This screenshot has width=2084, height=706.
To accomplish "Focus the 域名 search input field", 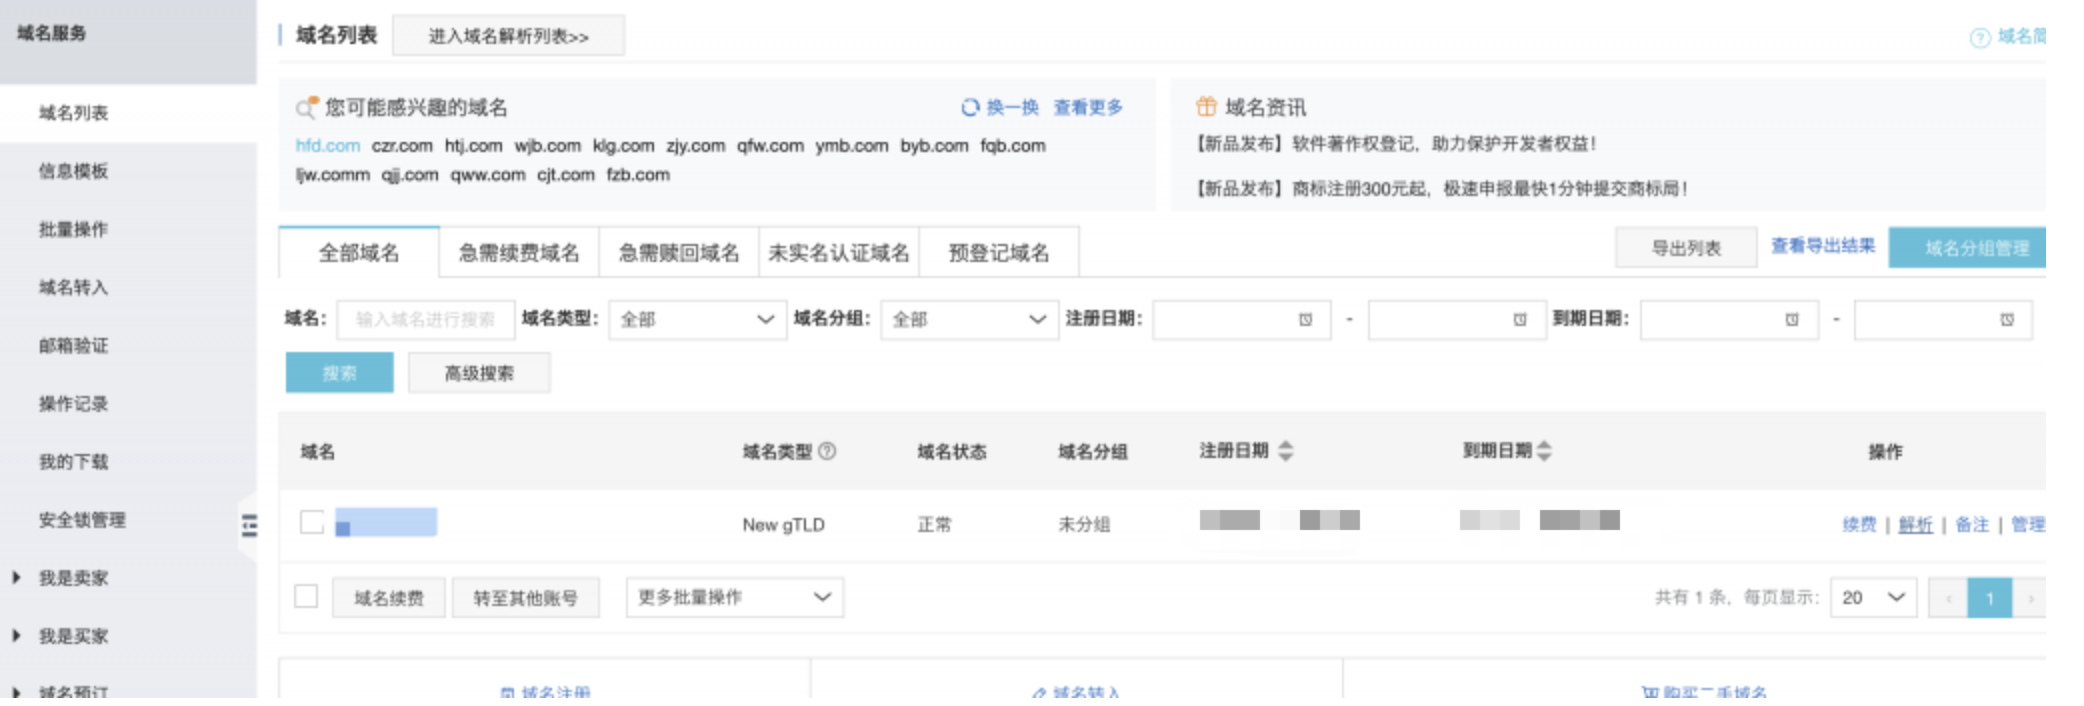I will tap(426, 320).
